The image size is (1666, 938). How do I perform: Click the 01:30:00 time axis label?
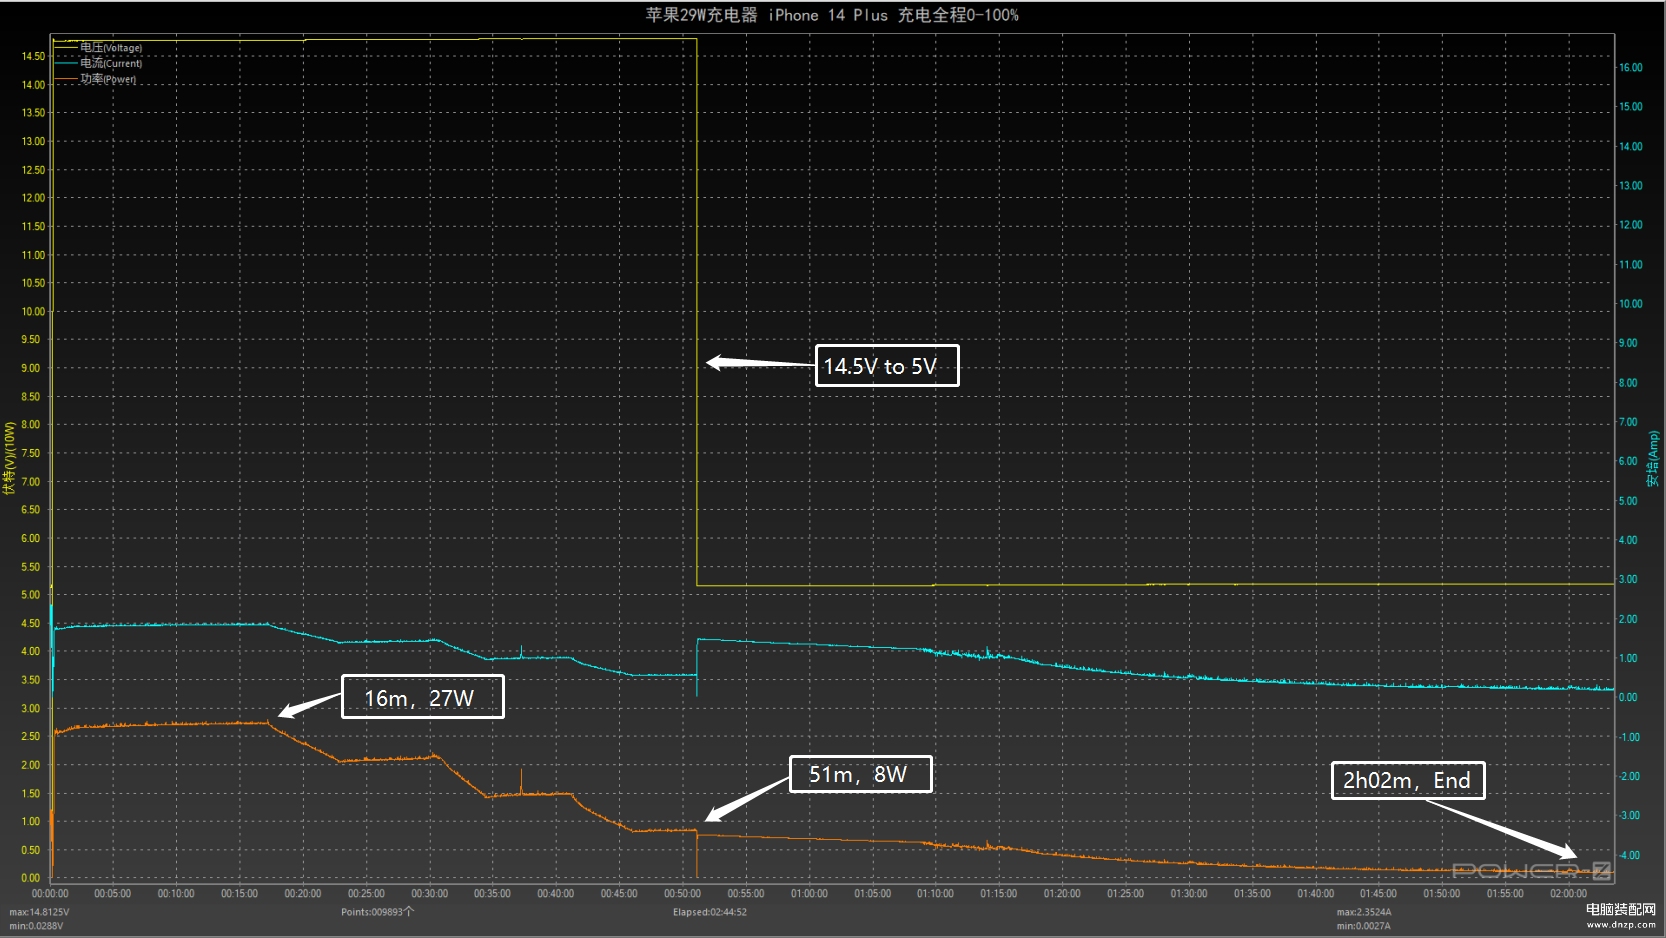(x=1188, y=894)
